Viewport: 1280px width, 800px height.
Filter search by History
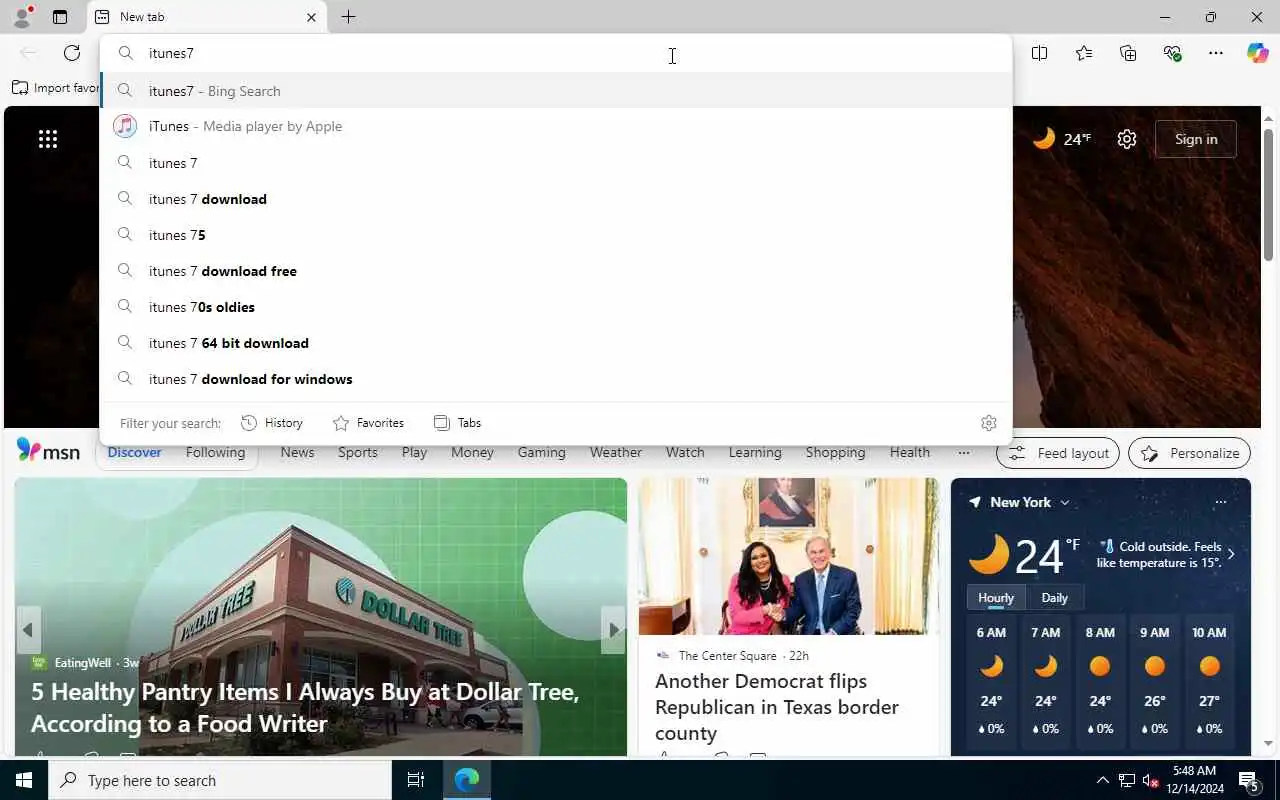(272, 423)
